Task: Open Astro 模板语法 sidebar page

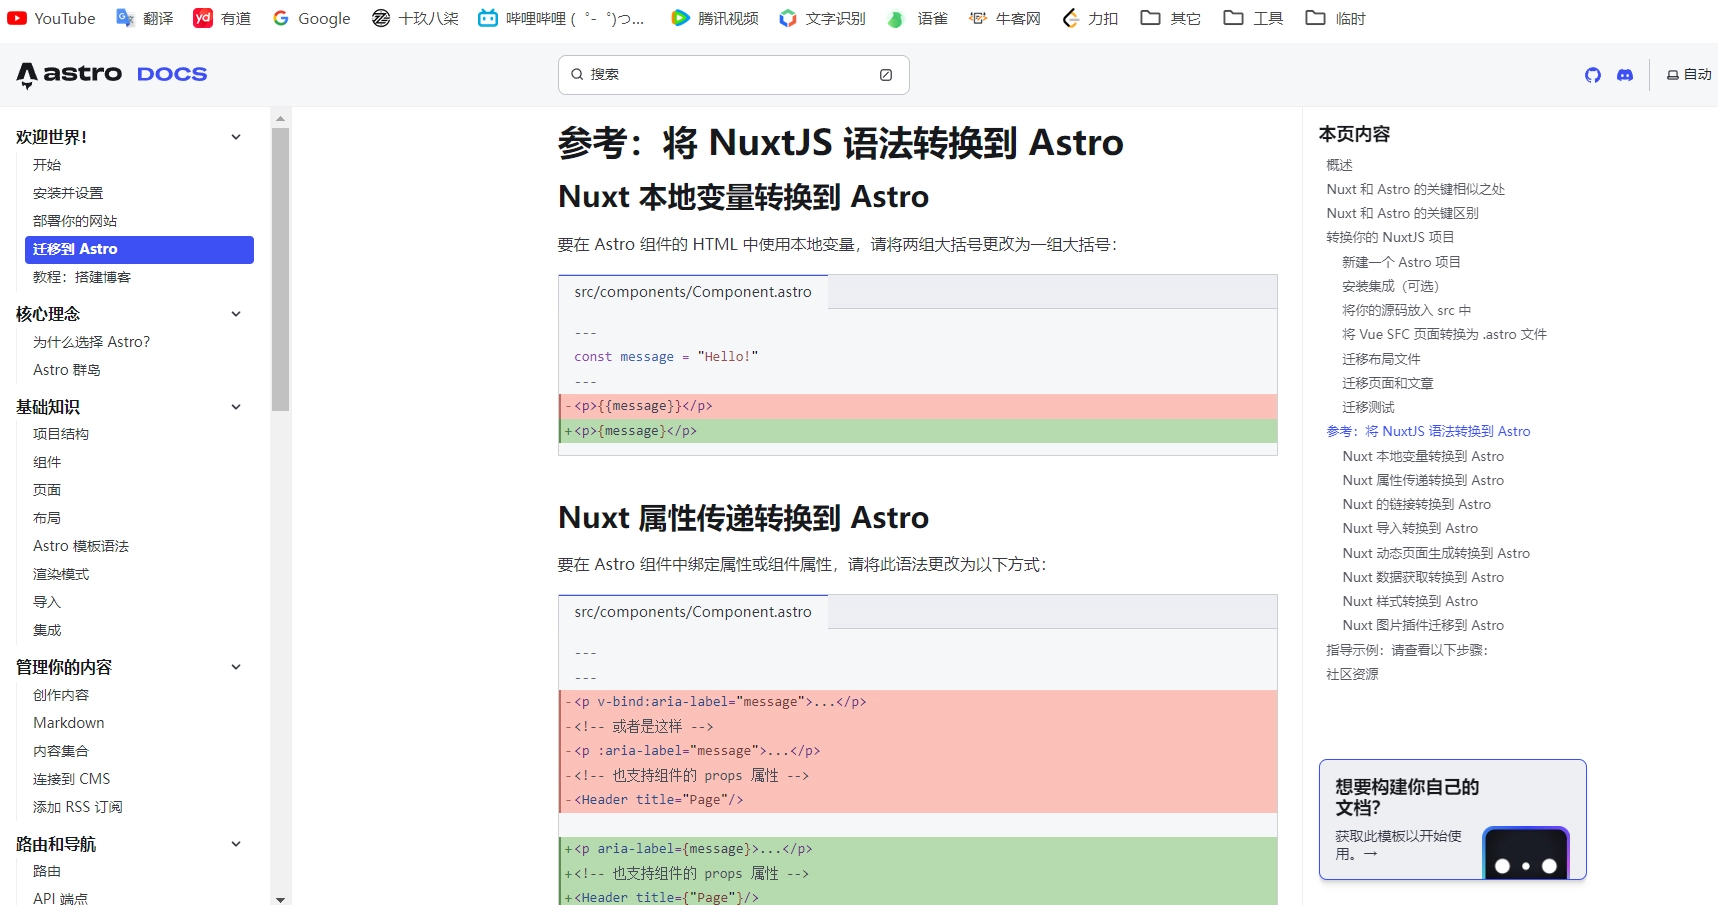Action: coord(81,546)
